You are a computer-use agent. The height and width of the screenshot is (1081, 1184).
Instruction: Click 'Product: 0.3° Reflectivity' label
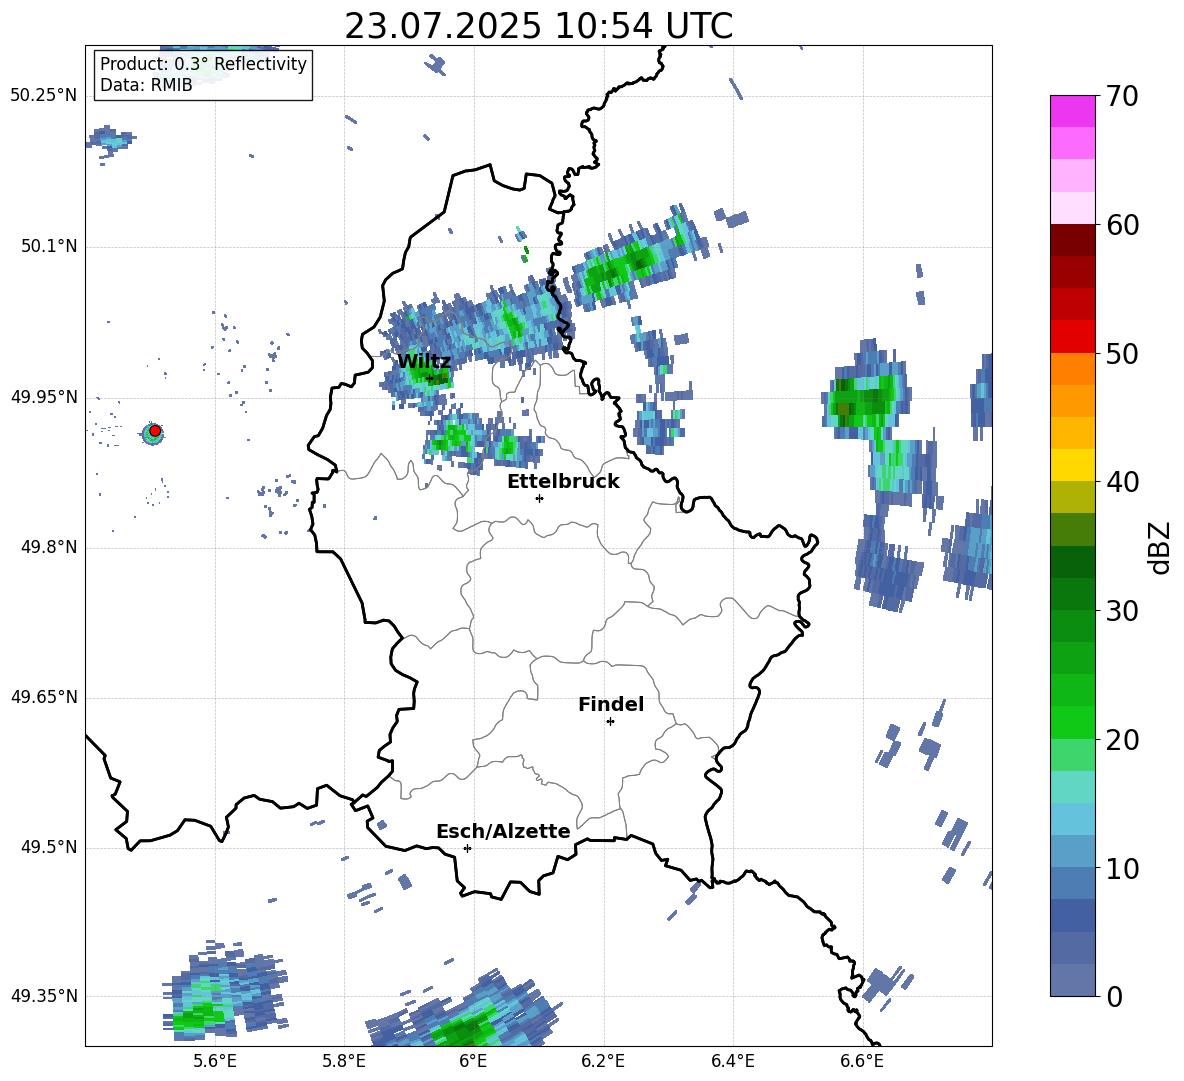coord(203,64)
